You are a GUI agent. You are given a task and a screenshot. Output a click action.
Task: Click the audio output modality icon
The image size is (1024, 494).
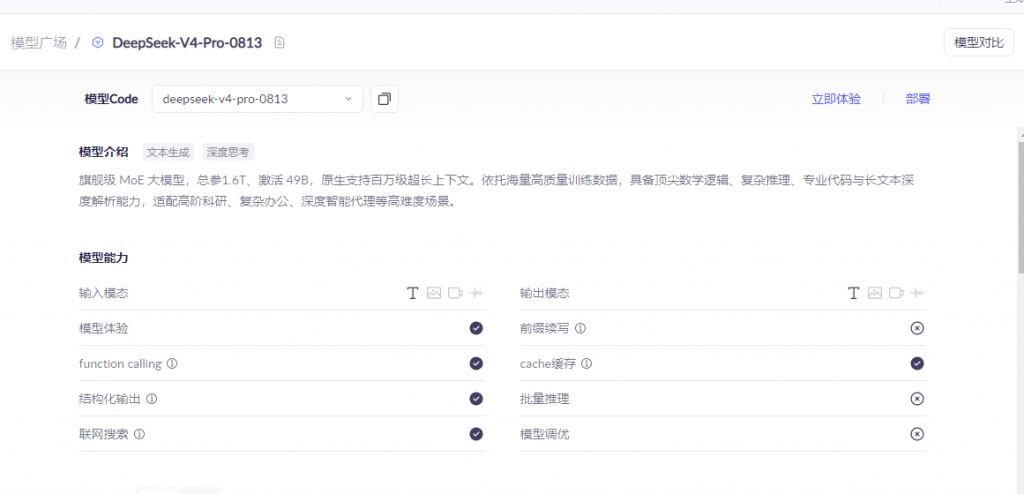(x=918, y=293)
